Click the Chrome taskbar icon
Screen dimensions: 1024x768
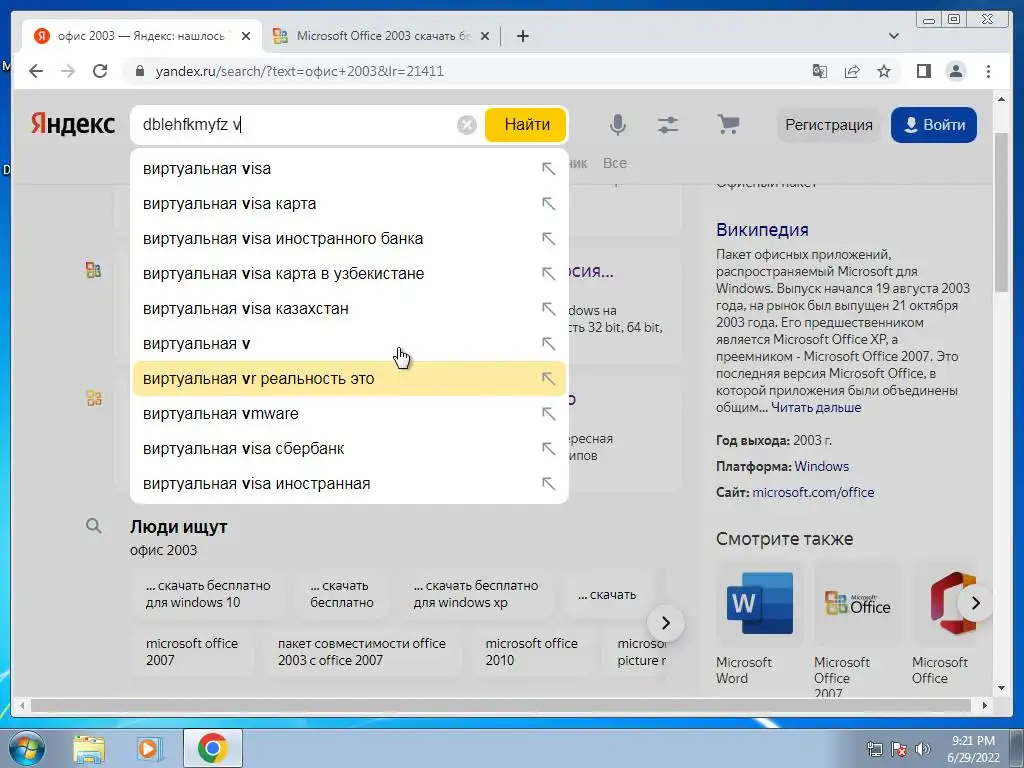coord(212,748)
